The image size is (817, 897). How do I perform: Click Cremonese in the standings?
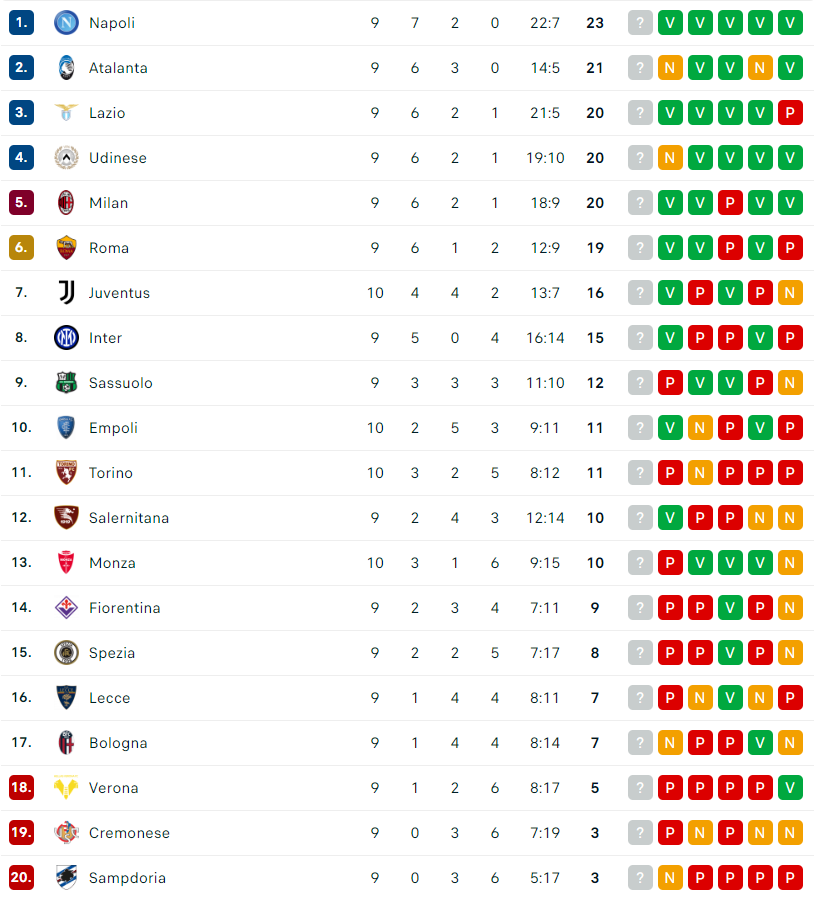click(129, 833)
